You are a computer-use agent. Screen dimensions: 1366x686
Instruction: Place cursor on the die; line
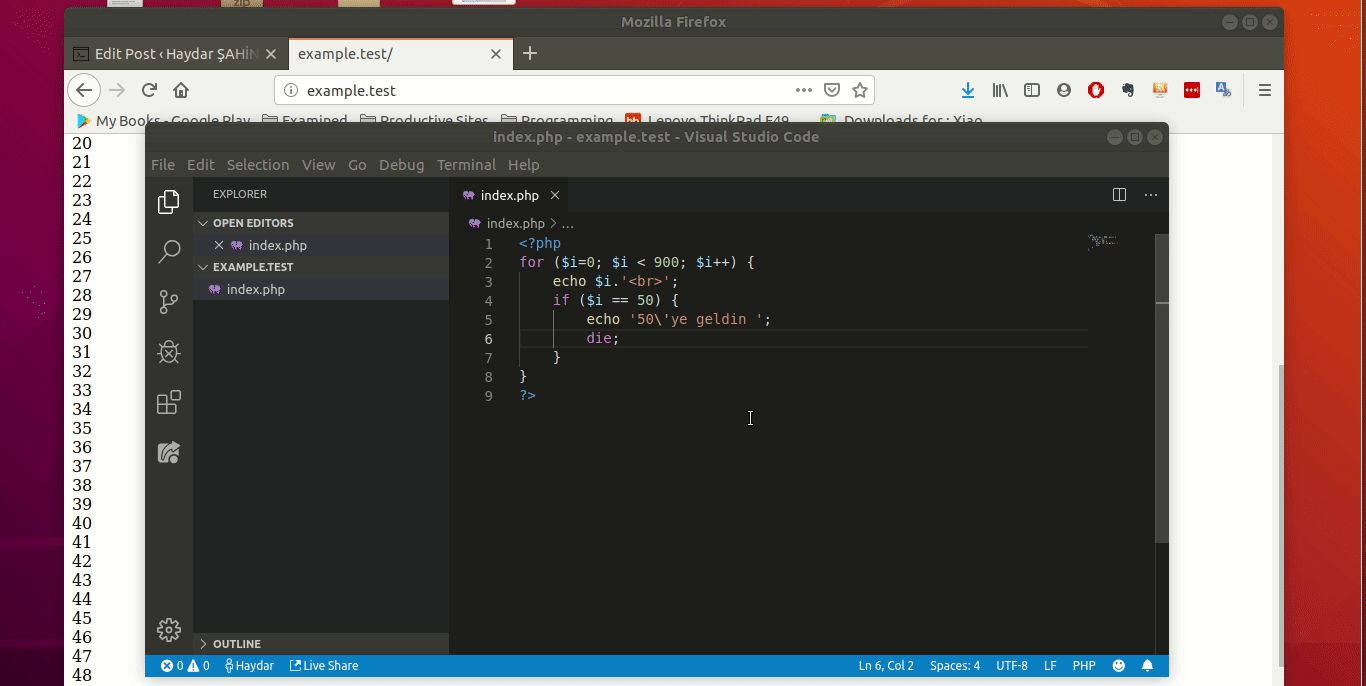pyautogui.click(x=603, y=338)
